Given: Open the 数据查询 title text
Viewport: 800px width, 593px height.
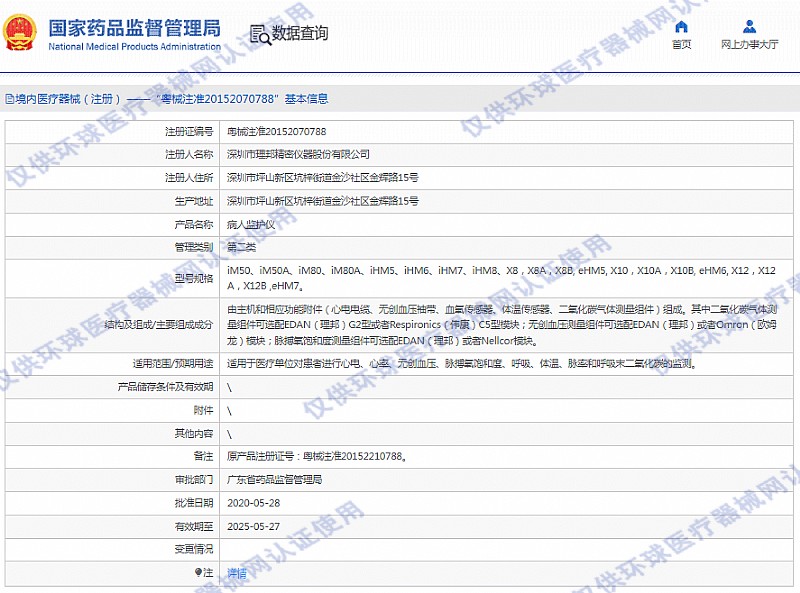Looking at the screenshot, I should (299, 33).
